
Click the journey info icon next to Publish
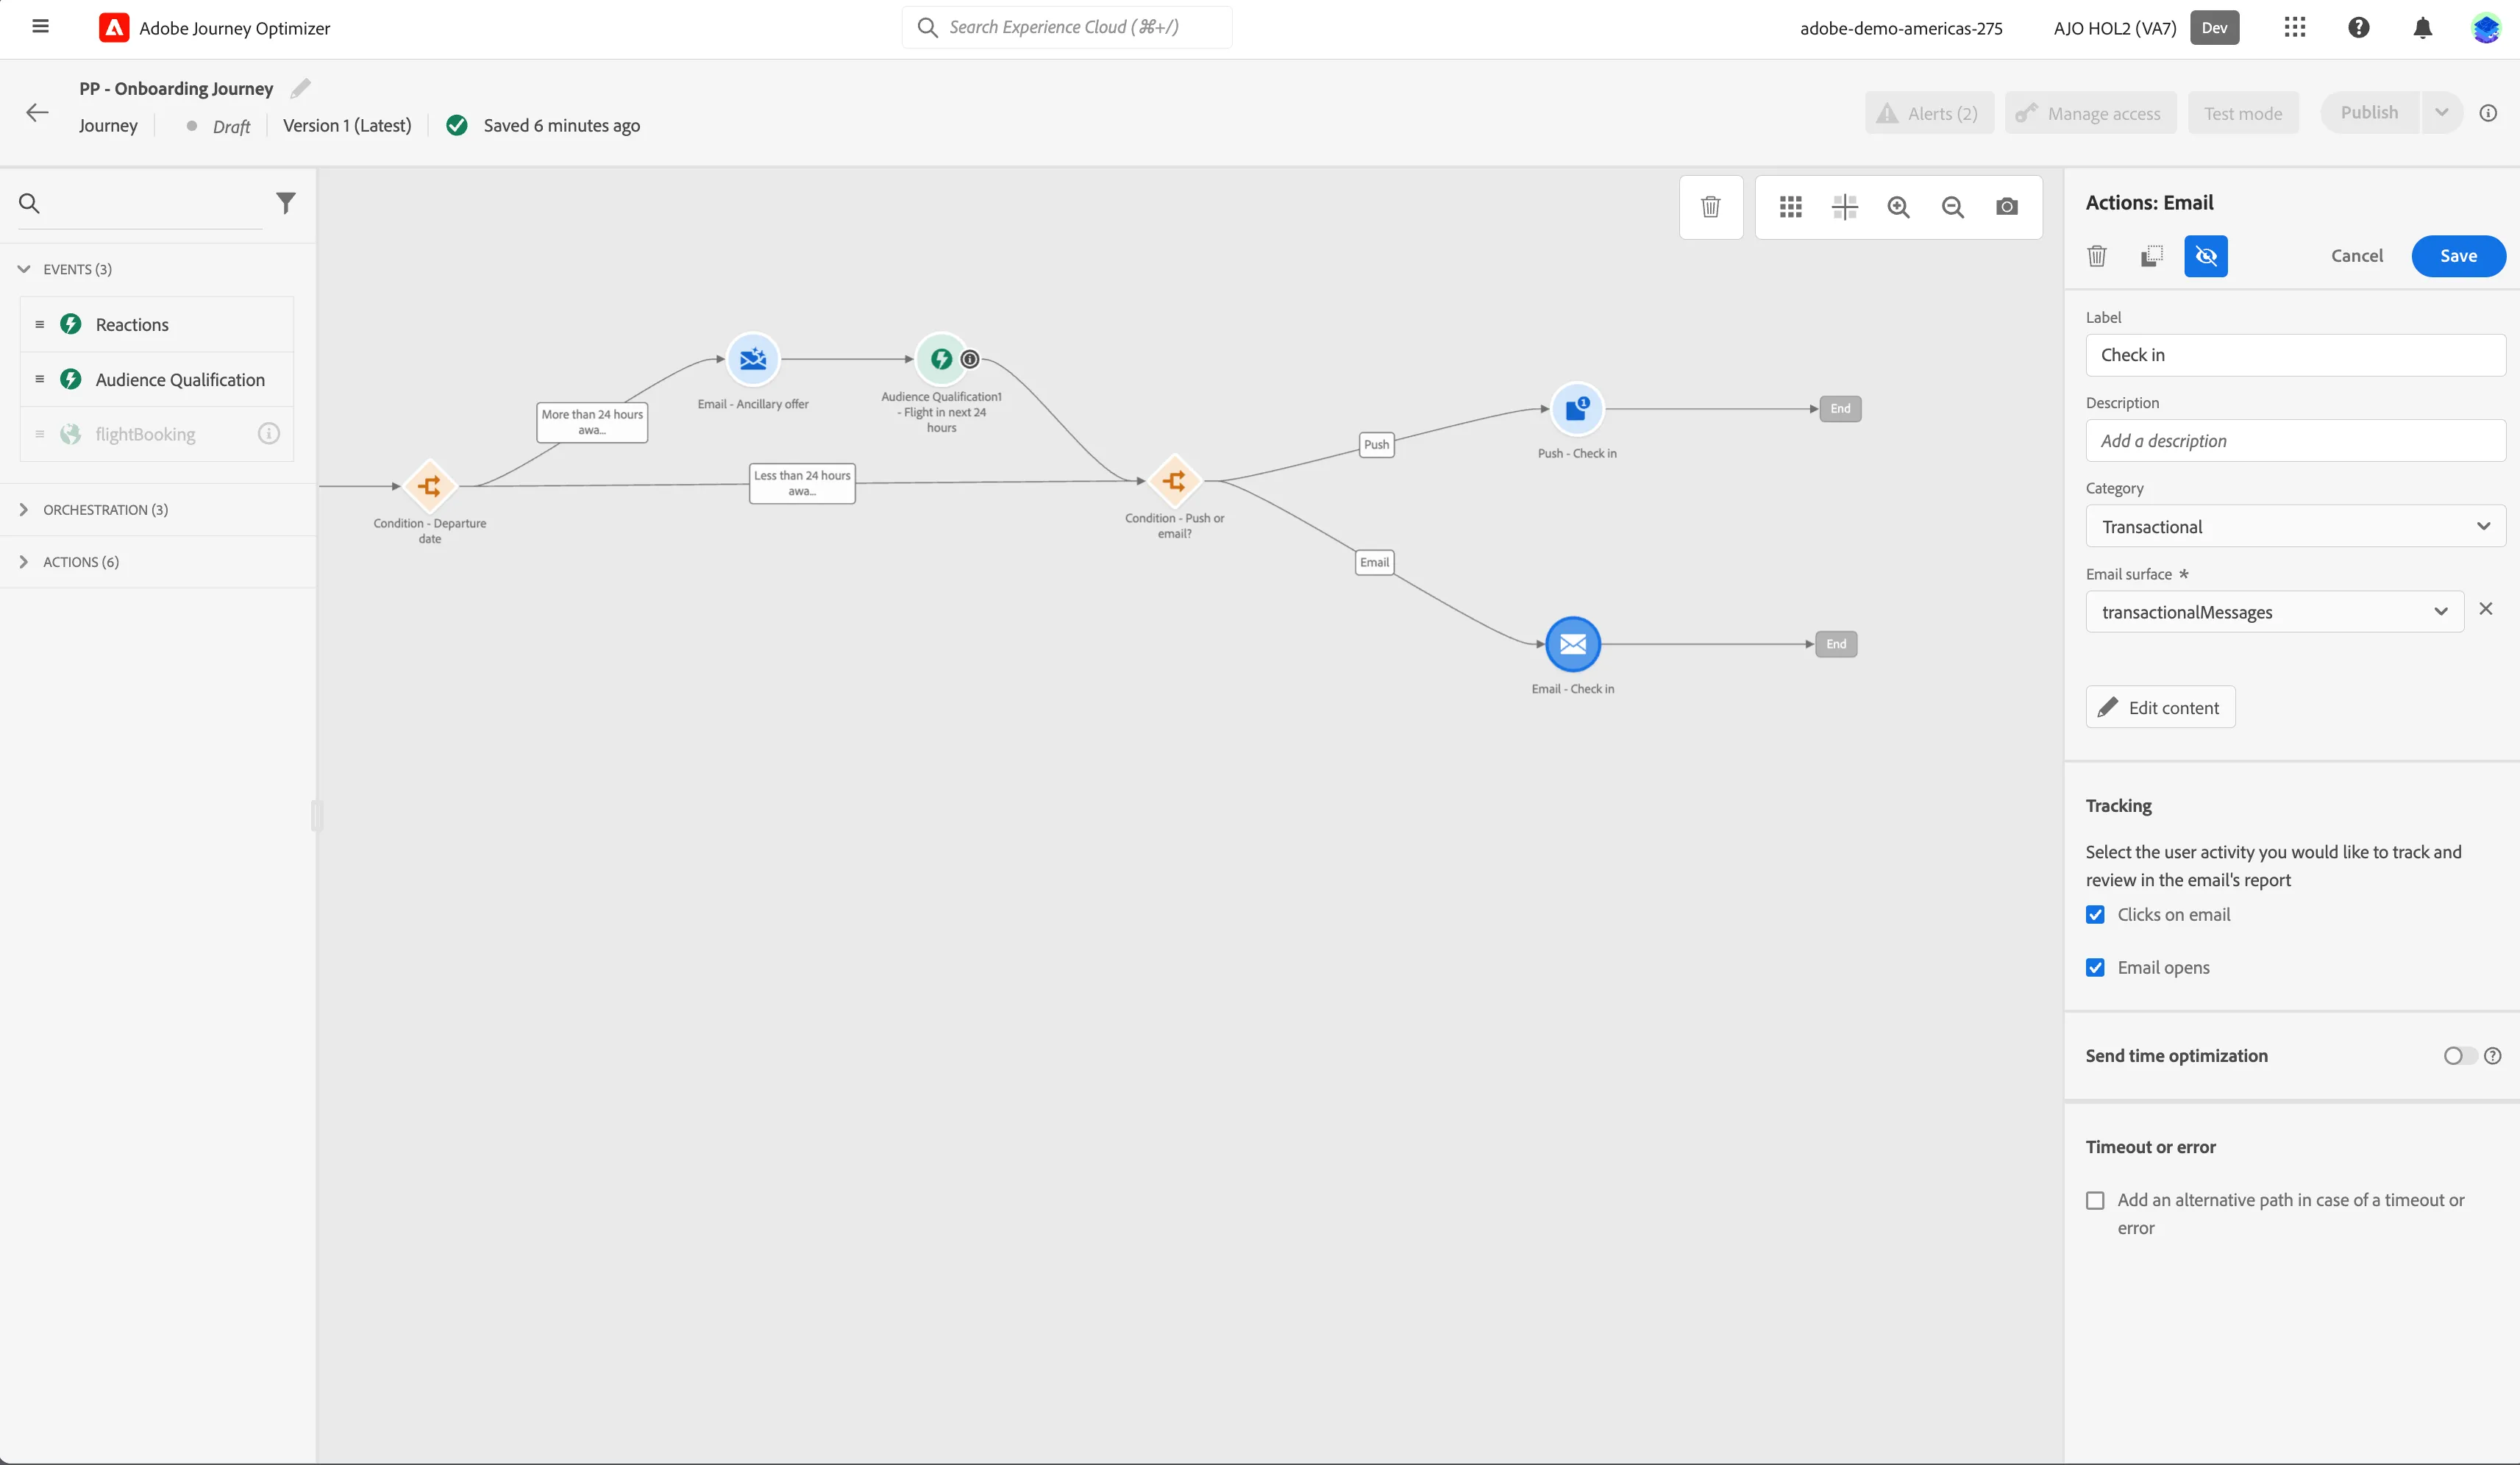pyautogui.click(x=2489, y=113)
